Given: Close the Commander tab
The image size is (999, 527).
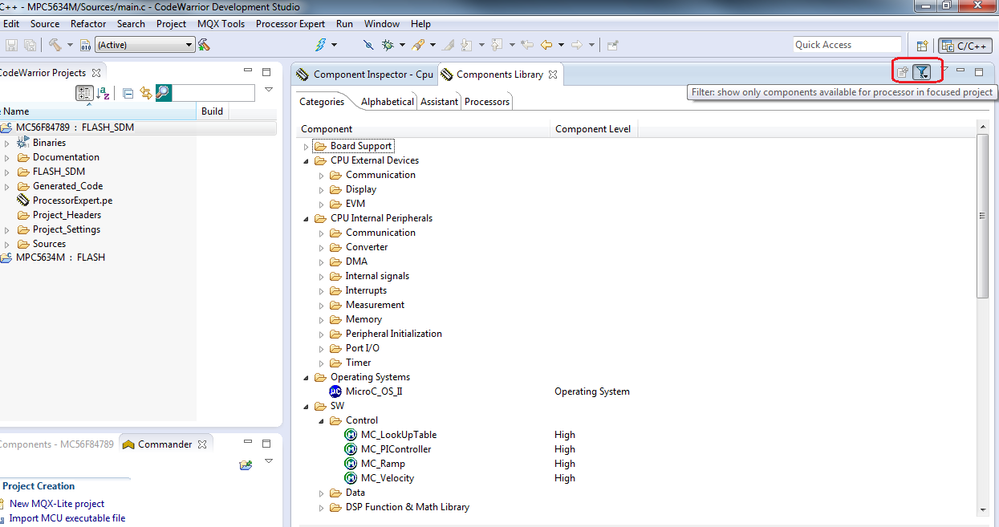Looking at the screenshot, I should click(202, 444).
